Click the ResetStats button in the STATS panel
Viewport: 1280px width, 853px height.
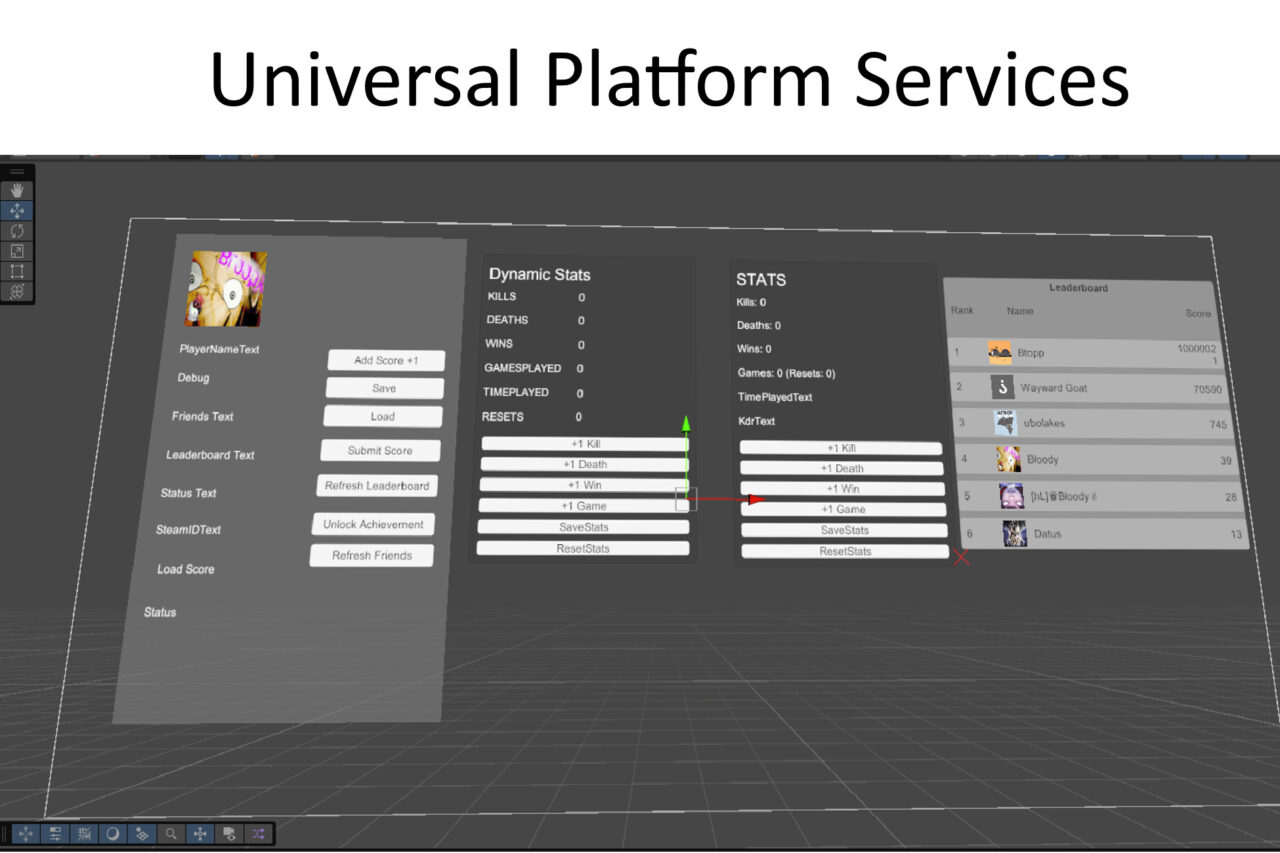click(x=843, y=551)
